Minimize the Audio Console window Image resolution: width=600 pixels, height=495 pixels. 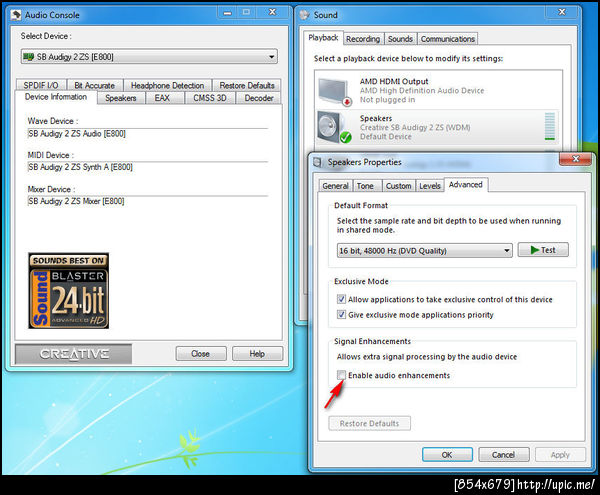coord(228,12)
